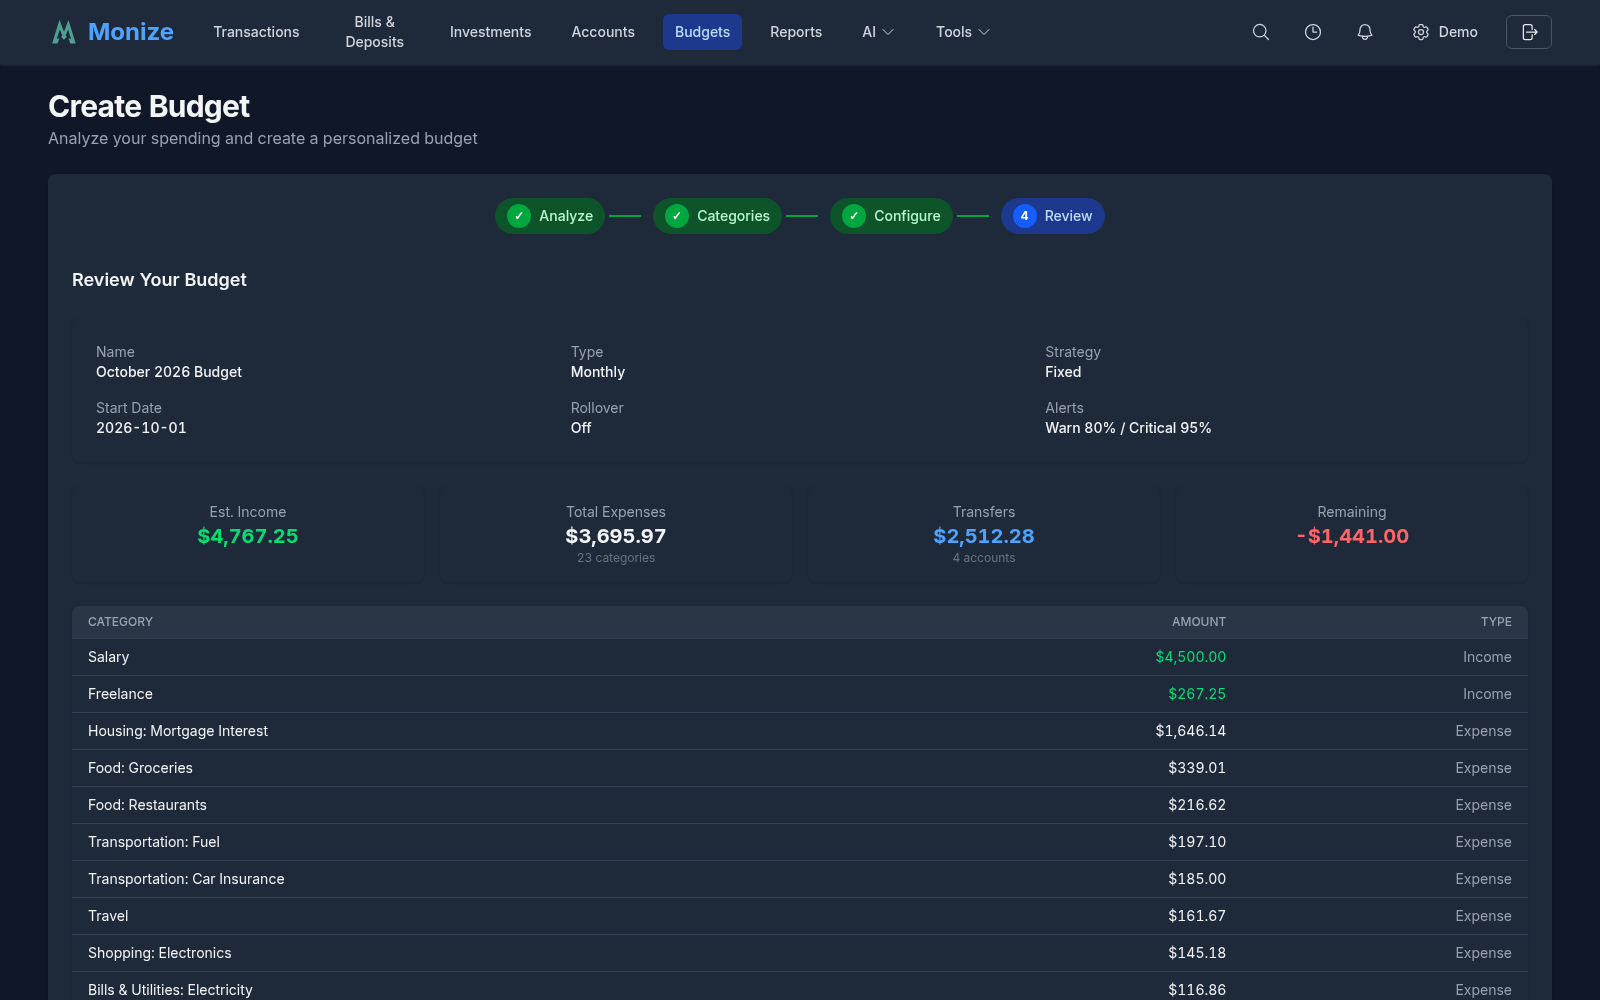Image resolution: width=1600 pixels, height=1000 pixels.
Task: Expand the AI dropdown menu
Action: [x=878, y=32]
